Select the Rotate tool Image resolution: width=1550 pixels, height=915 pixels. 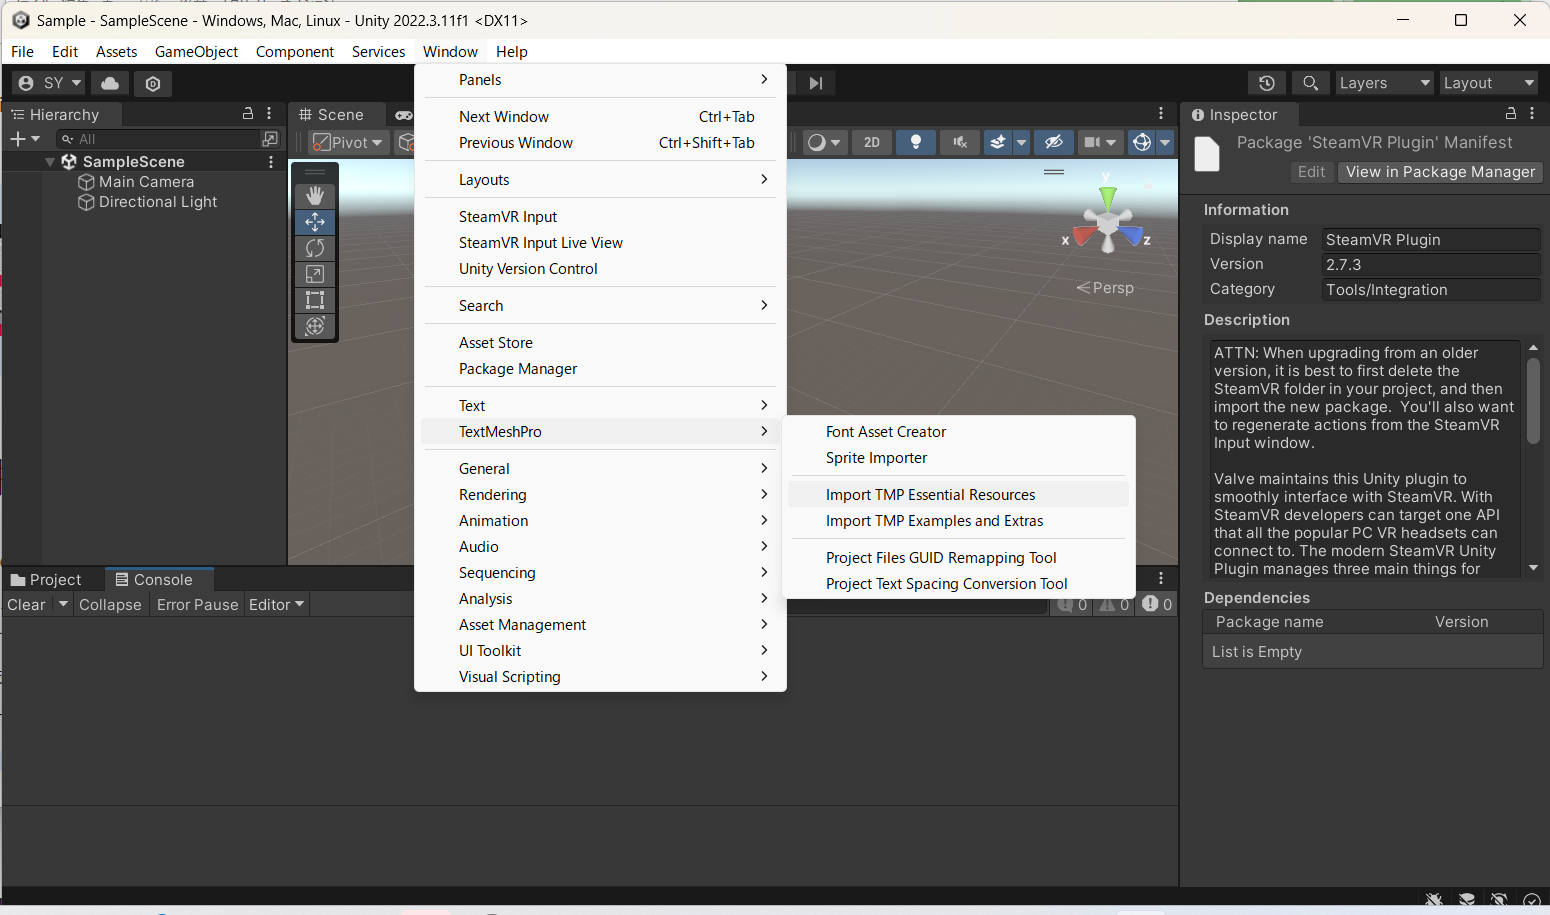(x=314, y=247)
